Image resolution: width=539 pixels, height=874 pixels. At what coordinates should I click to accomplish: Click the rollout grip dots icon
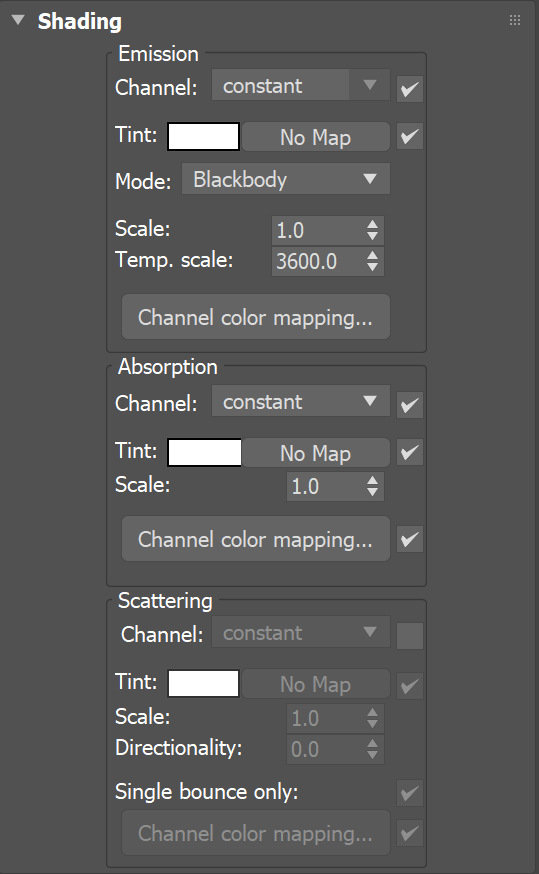click(x=515, y=21)
